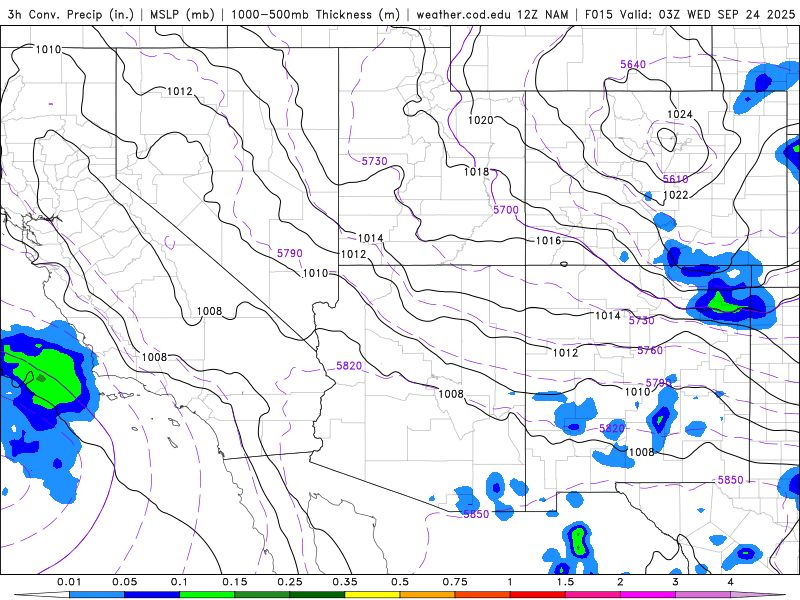Click the '0.01' legend value
This screenshot has height=600, width=800.
(x=69, y=582)
